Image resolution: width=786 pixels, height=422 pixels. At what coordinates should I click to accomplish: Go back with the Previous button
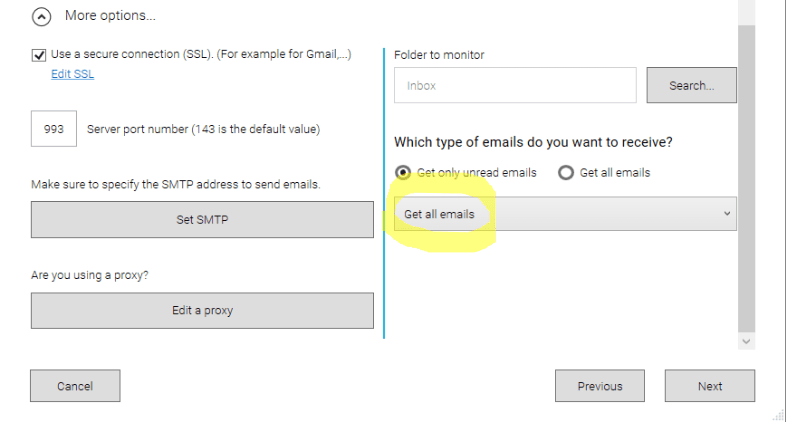(600, 386)
